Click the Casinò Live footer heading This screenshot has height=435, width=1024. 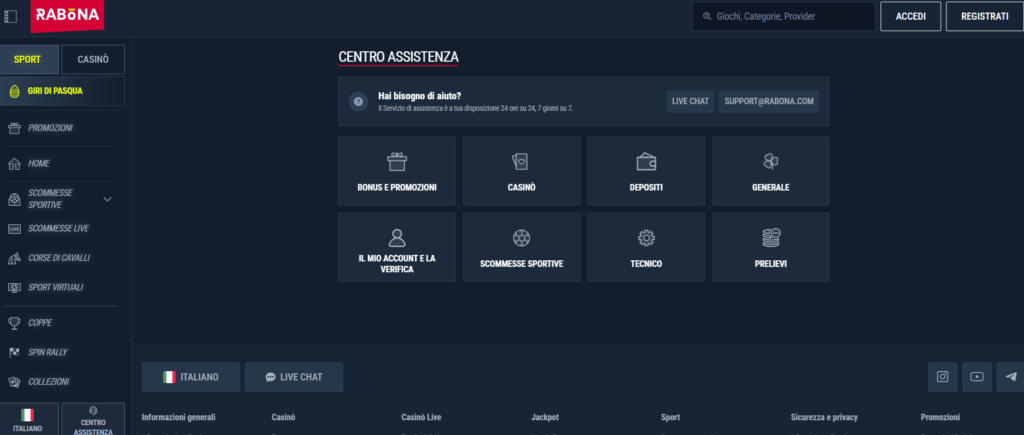pos(421,417)
